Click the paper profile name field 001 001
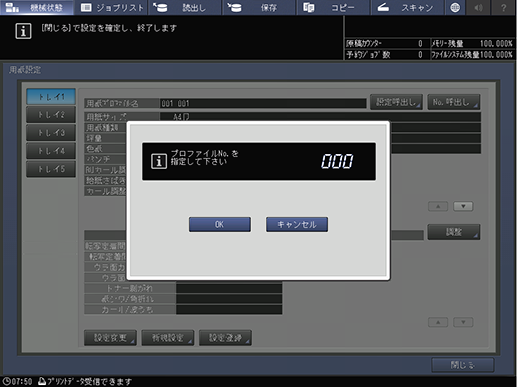Viewport: 517px width, 387px height. [x=263, y=103]
